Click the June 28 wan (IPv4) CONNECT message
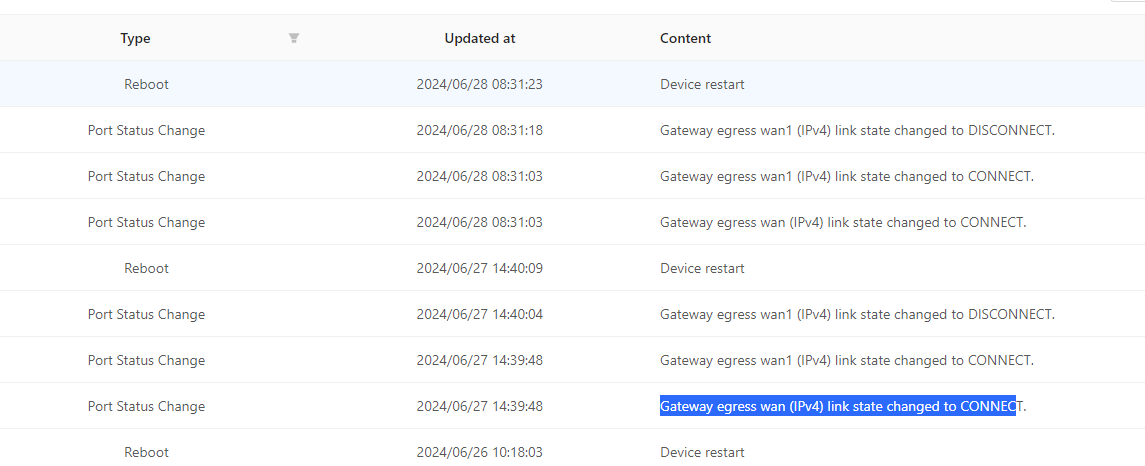Viewport: 1145px width, 466px height. 842,222
